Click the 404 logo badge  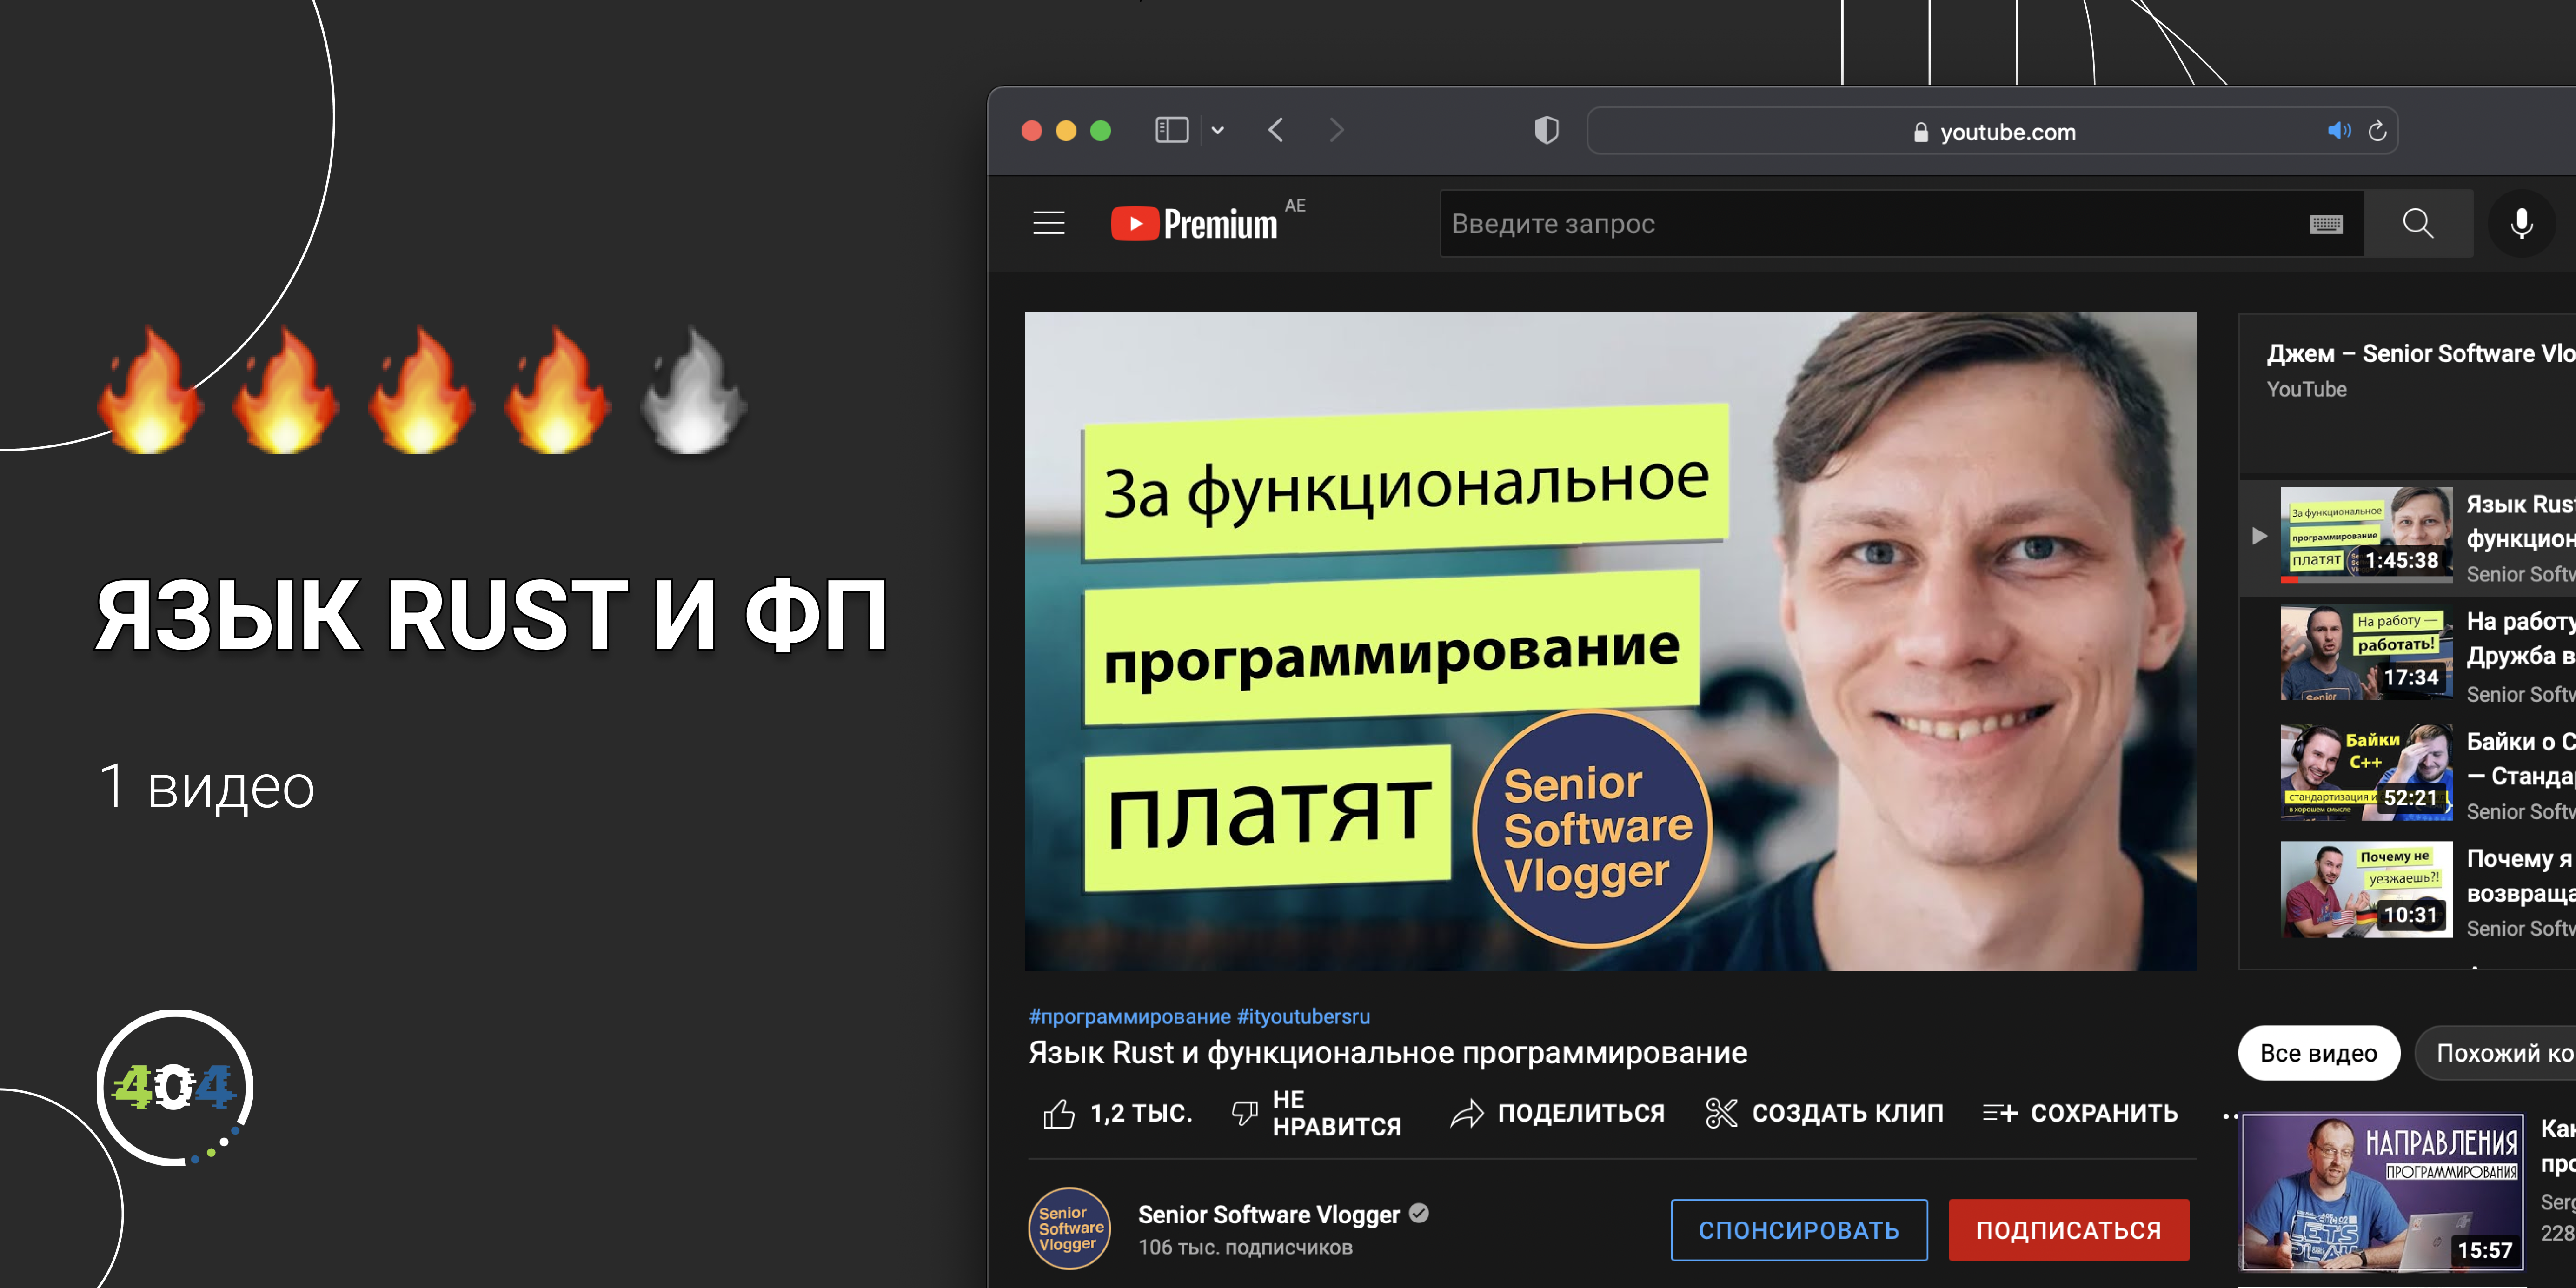pos(175,1087)
